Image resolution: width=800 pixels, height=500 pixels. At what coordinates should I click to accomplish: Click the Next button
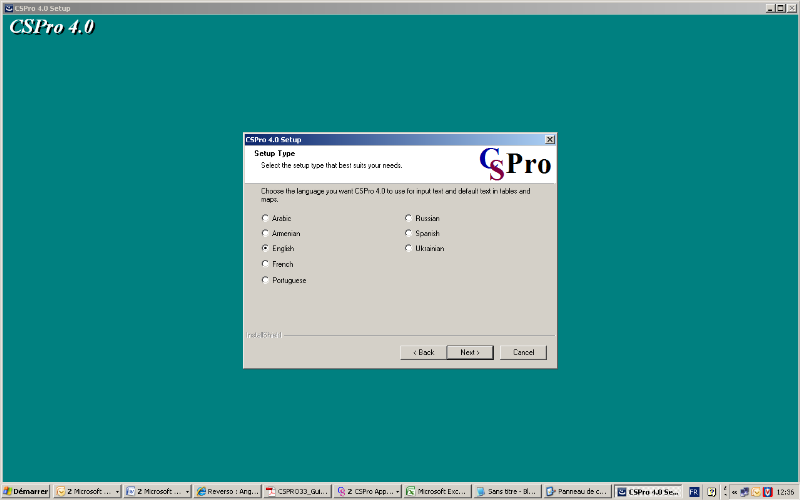[x=470, y=353]
